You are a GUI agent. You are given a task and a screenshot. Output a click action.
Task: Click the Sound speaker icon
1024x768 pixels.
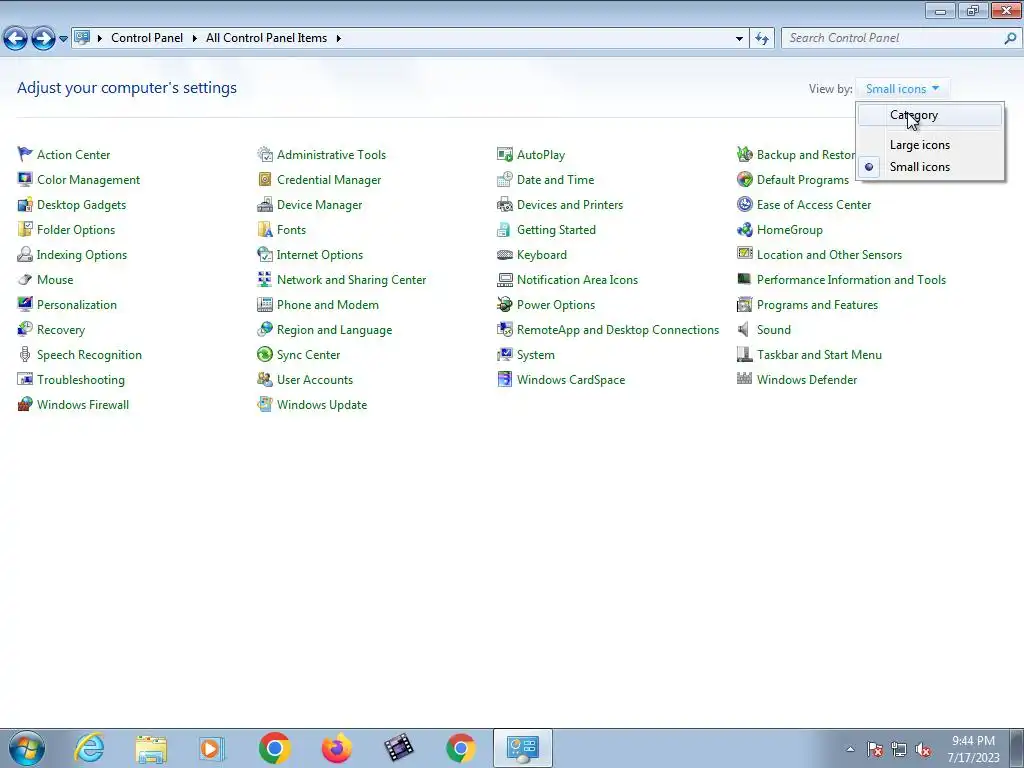click(744, 330)
